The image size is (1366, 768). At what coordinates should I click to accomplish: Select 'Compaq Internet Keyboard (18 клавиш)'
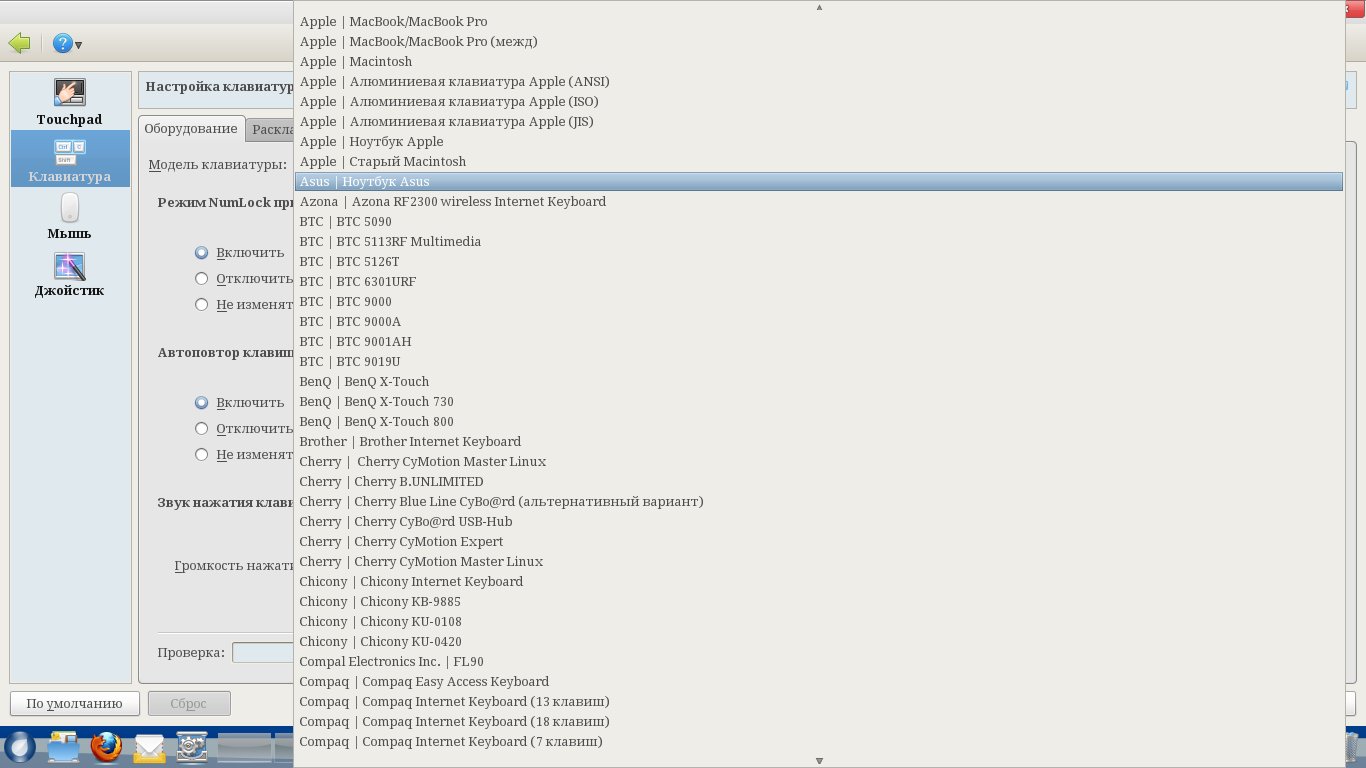click(819, 722)
